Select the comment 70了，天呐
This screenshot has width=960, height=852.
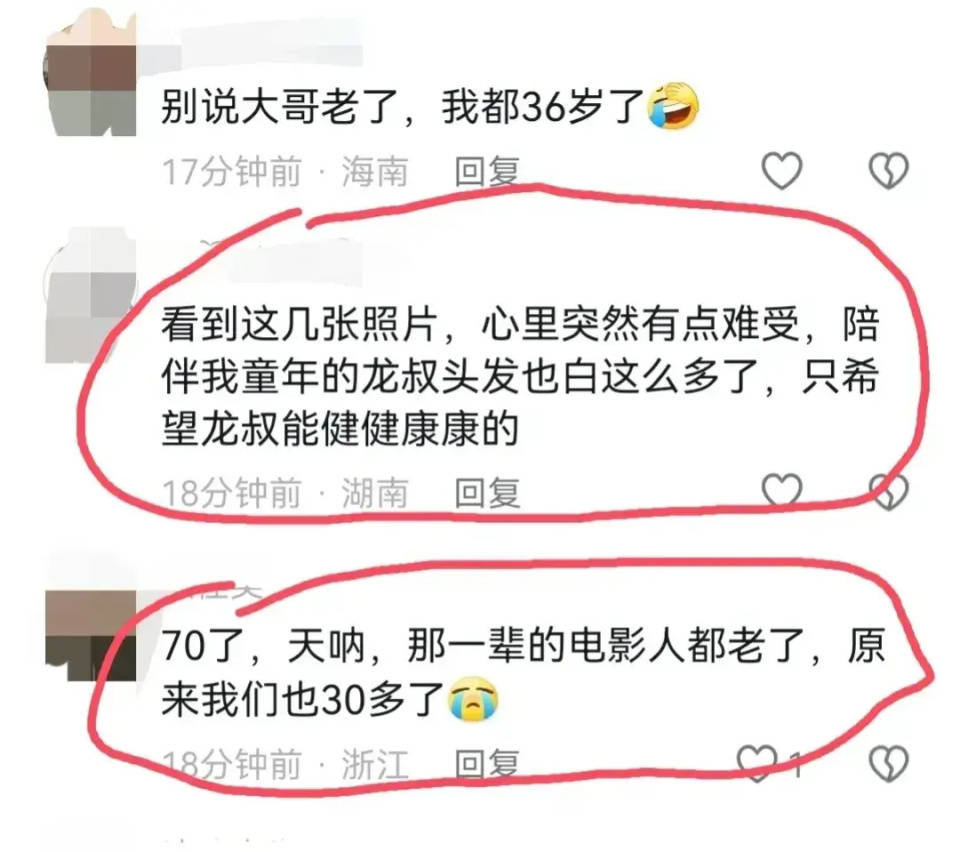click(523, 672)
